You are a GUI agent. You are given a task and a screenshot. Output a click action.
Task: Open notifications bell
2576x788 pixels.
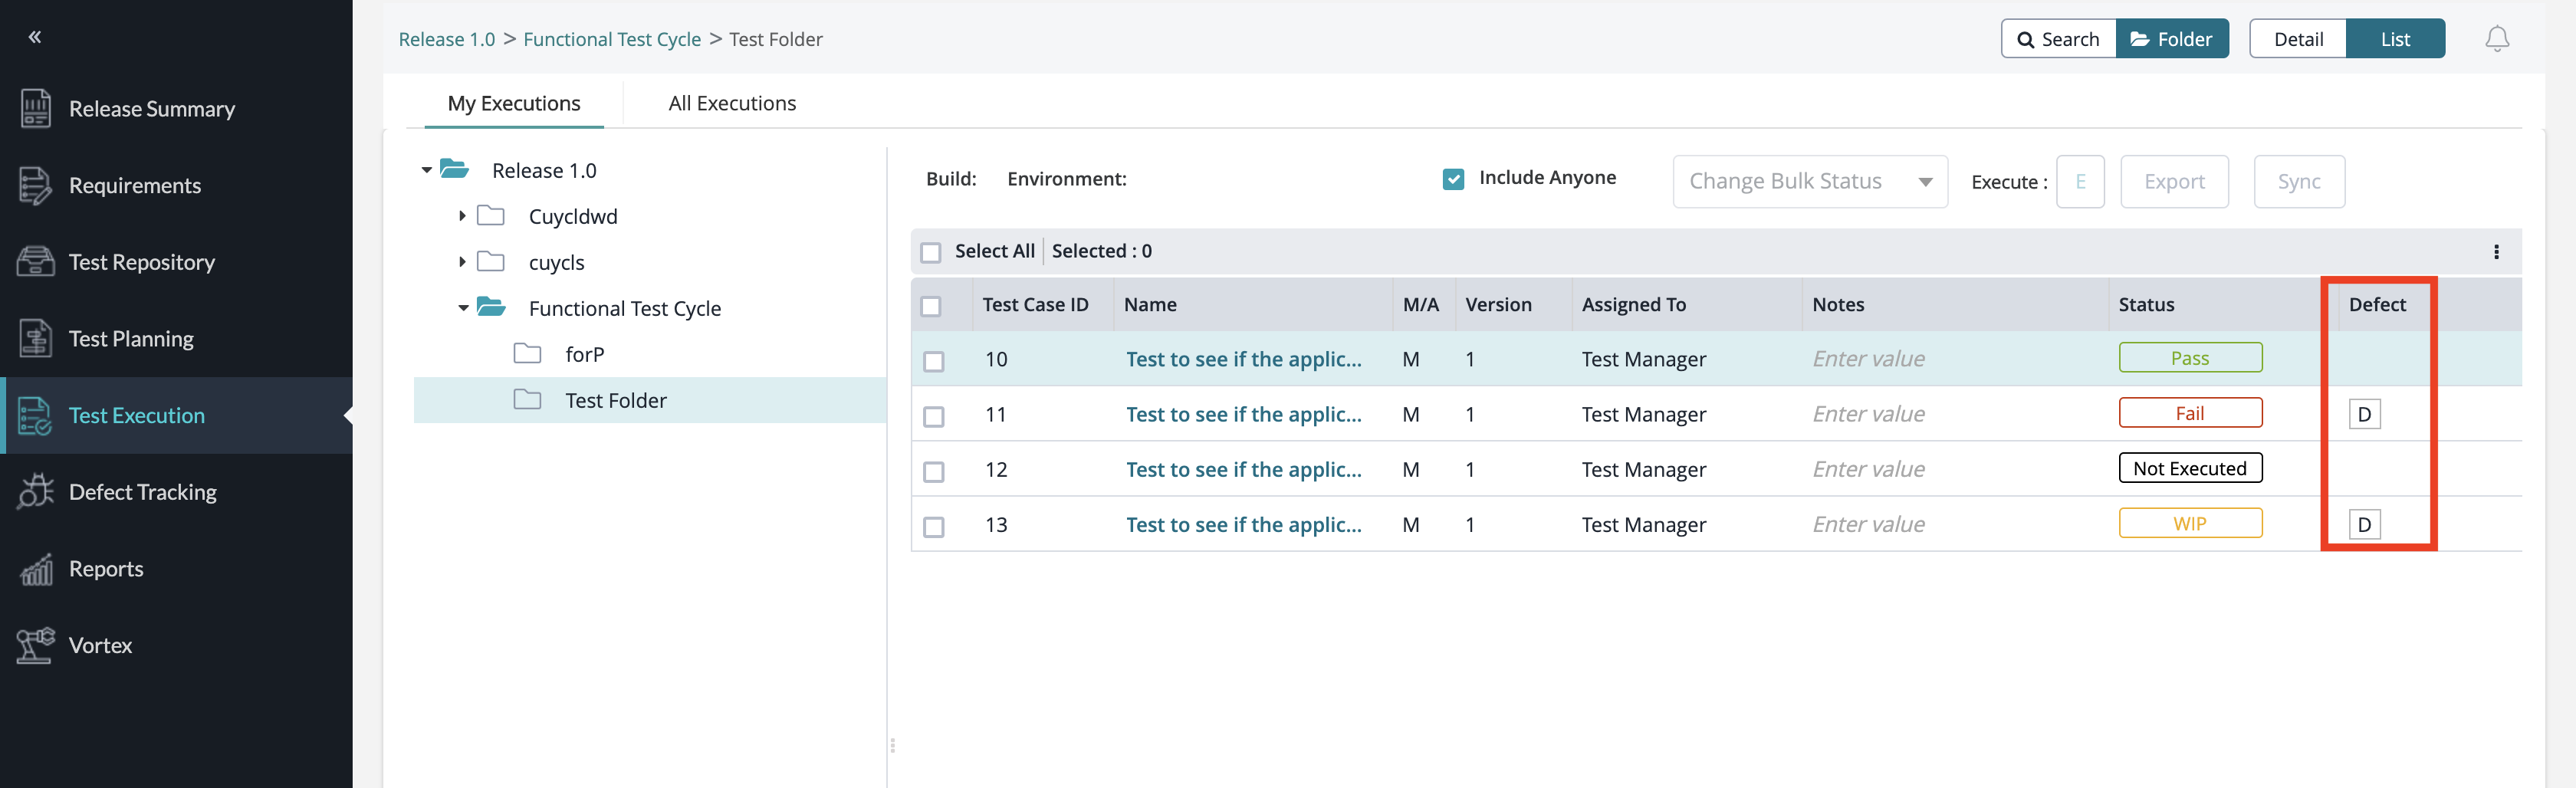pyautogui.click(x=2496, y=39)
